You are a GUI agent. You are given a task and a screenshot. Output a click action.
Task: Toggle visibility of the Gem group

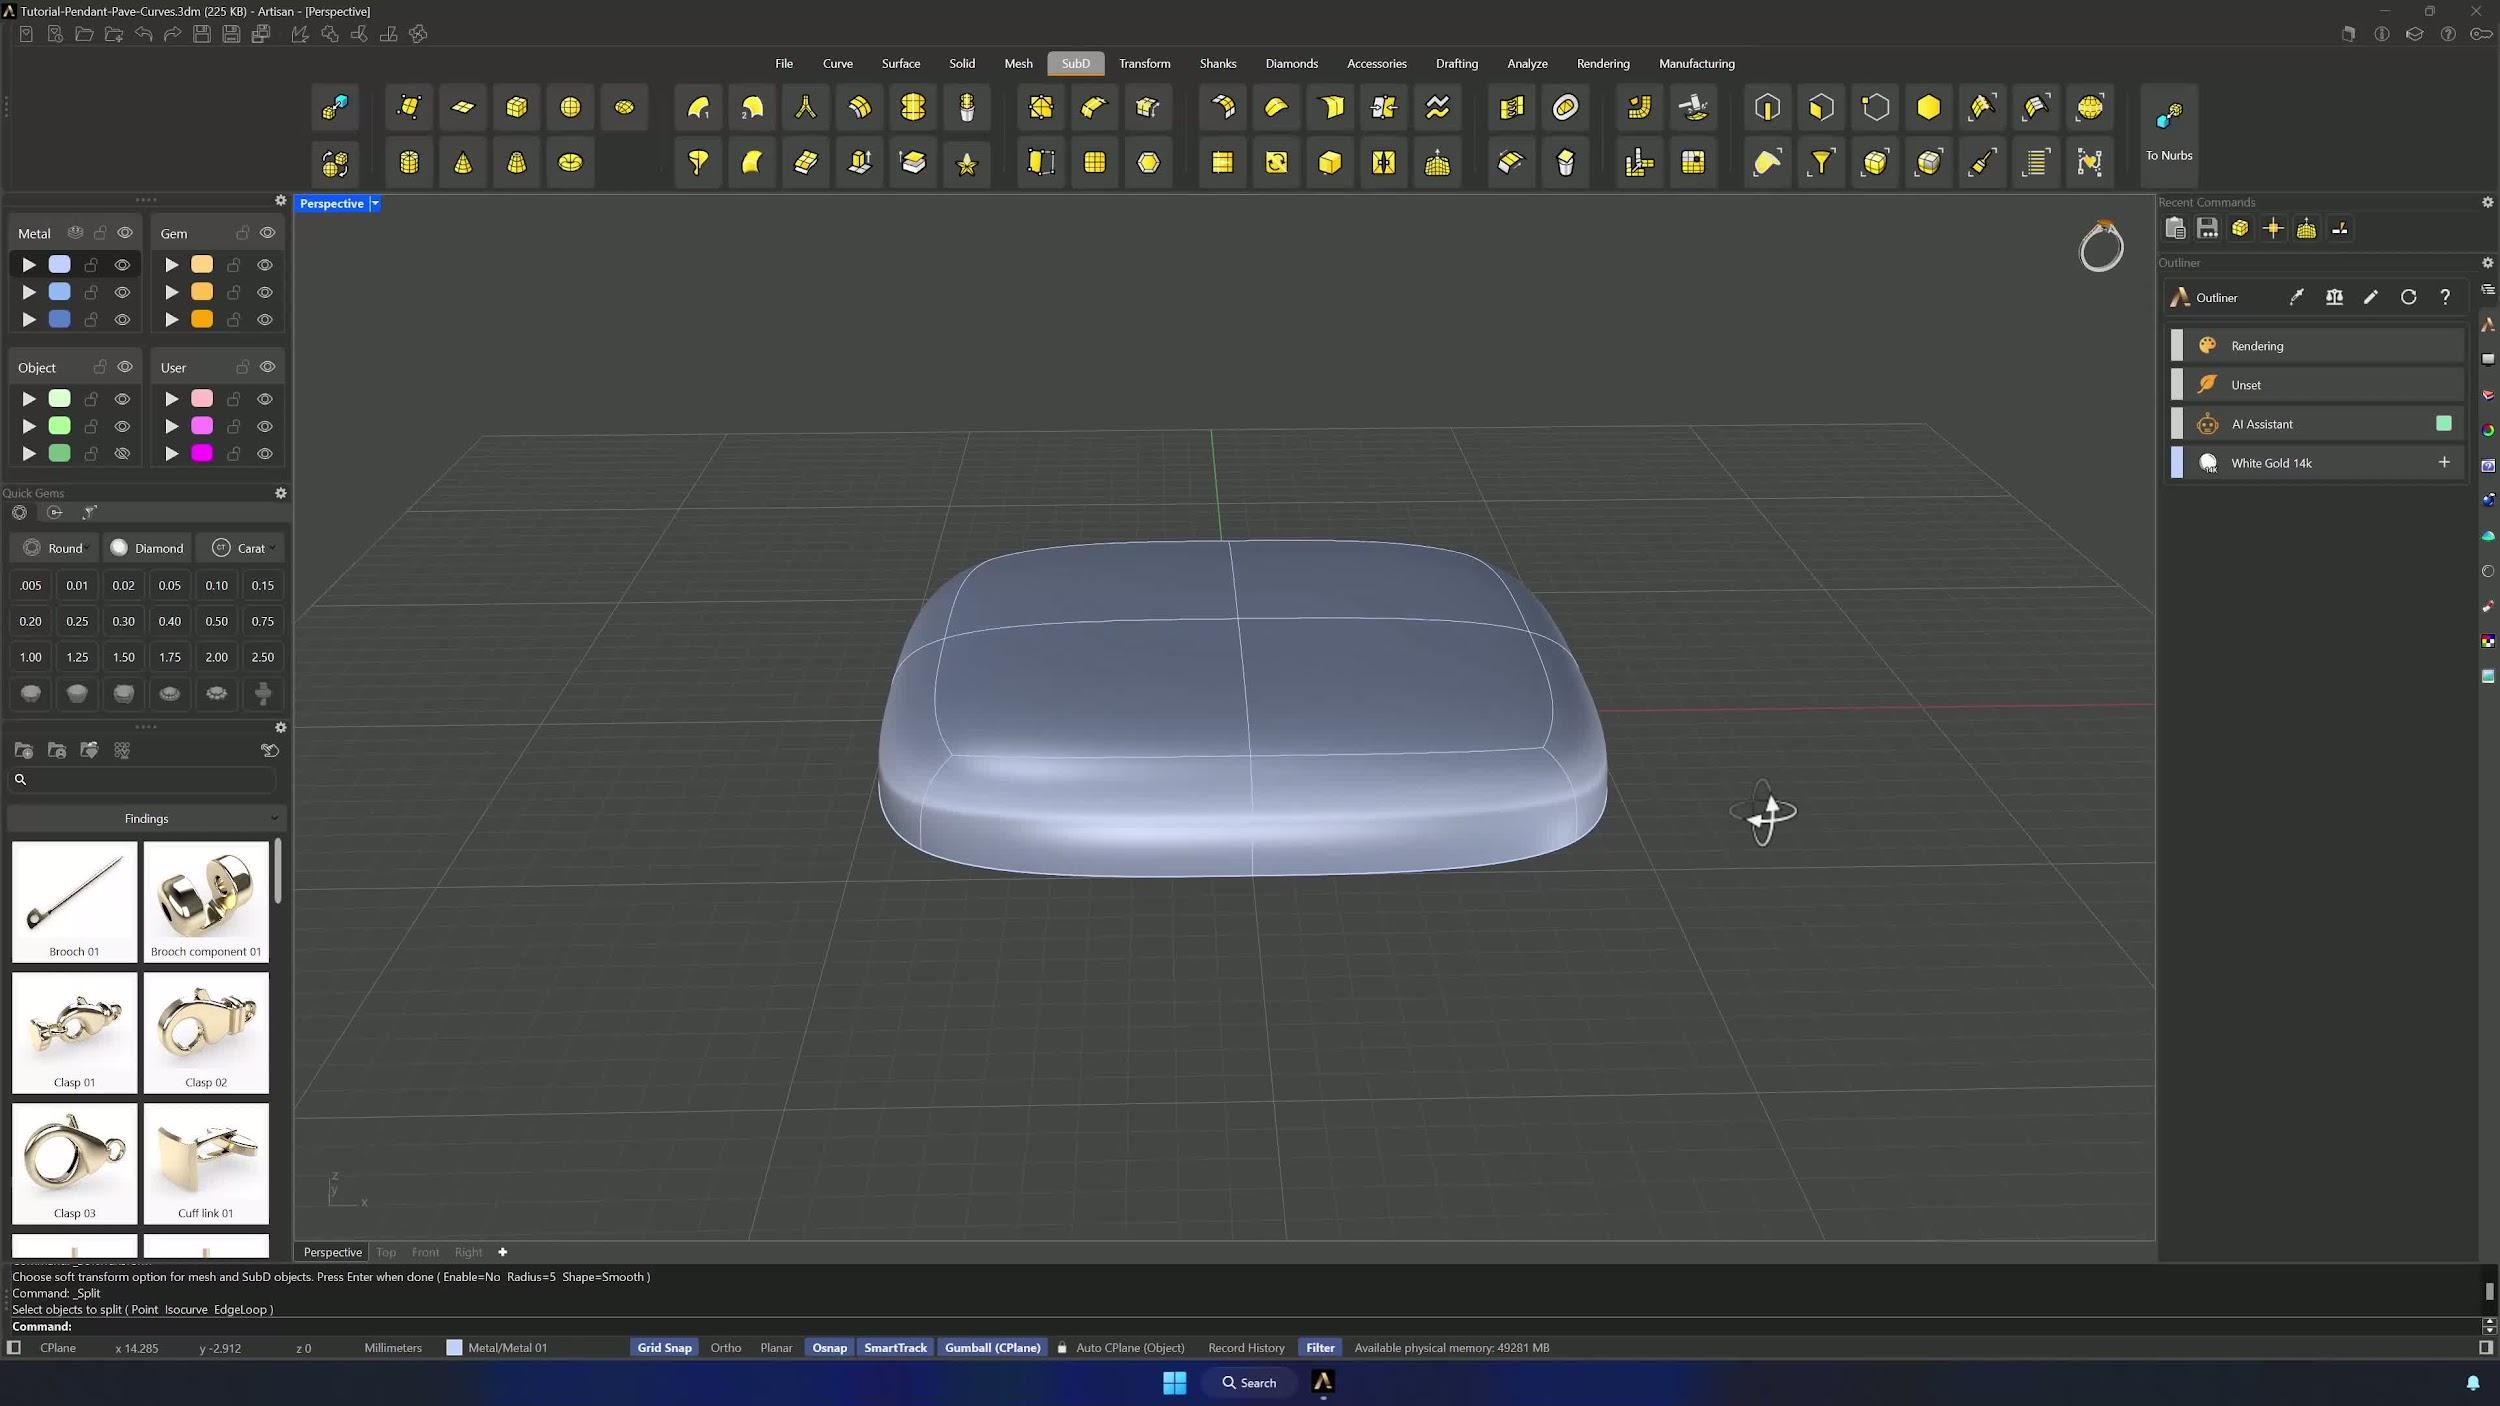click(x=267, y=233)
